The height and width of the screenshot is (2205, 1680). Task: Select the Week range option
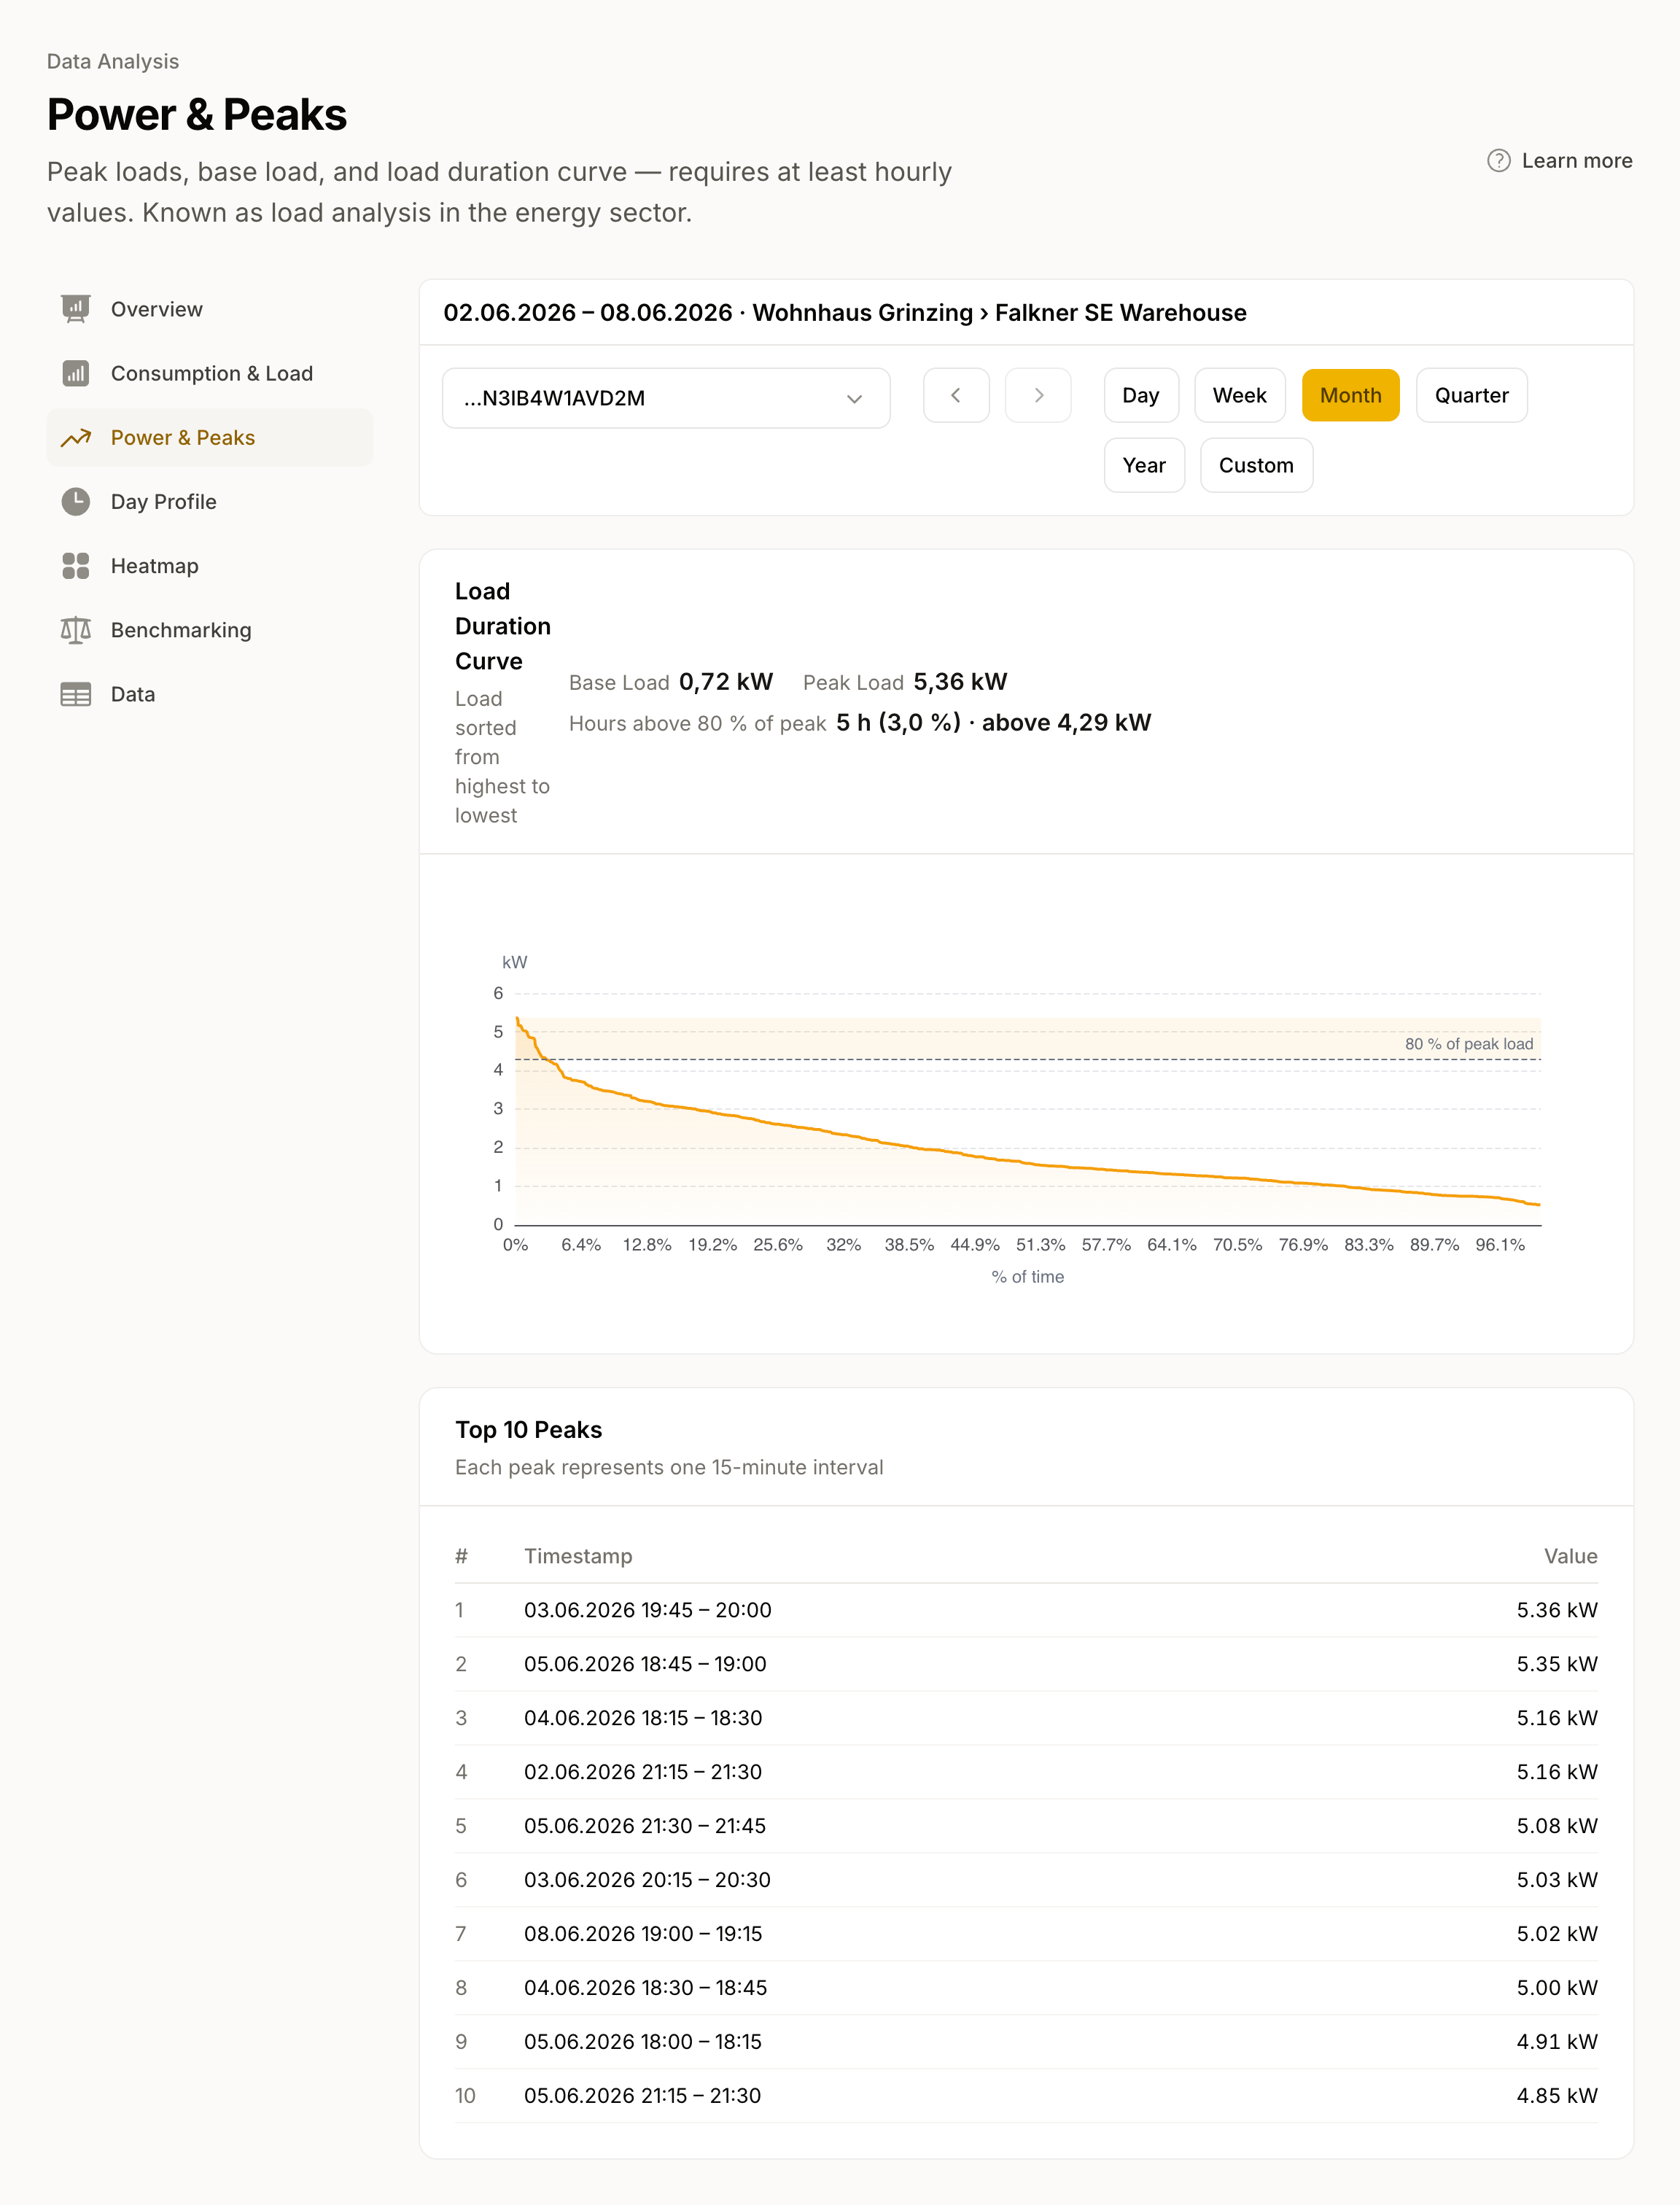pos(1240,396)
